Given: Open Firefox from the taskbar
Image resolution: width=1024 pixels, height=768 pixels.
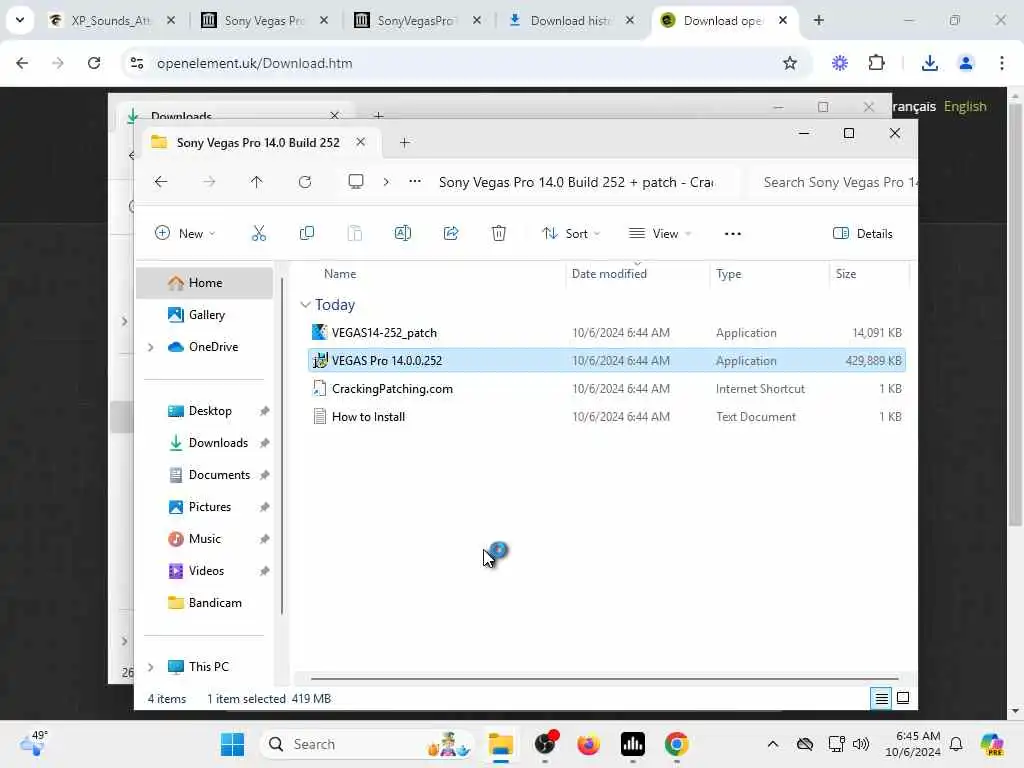Looking at the screenshot, I should (x=588, y=744).
